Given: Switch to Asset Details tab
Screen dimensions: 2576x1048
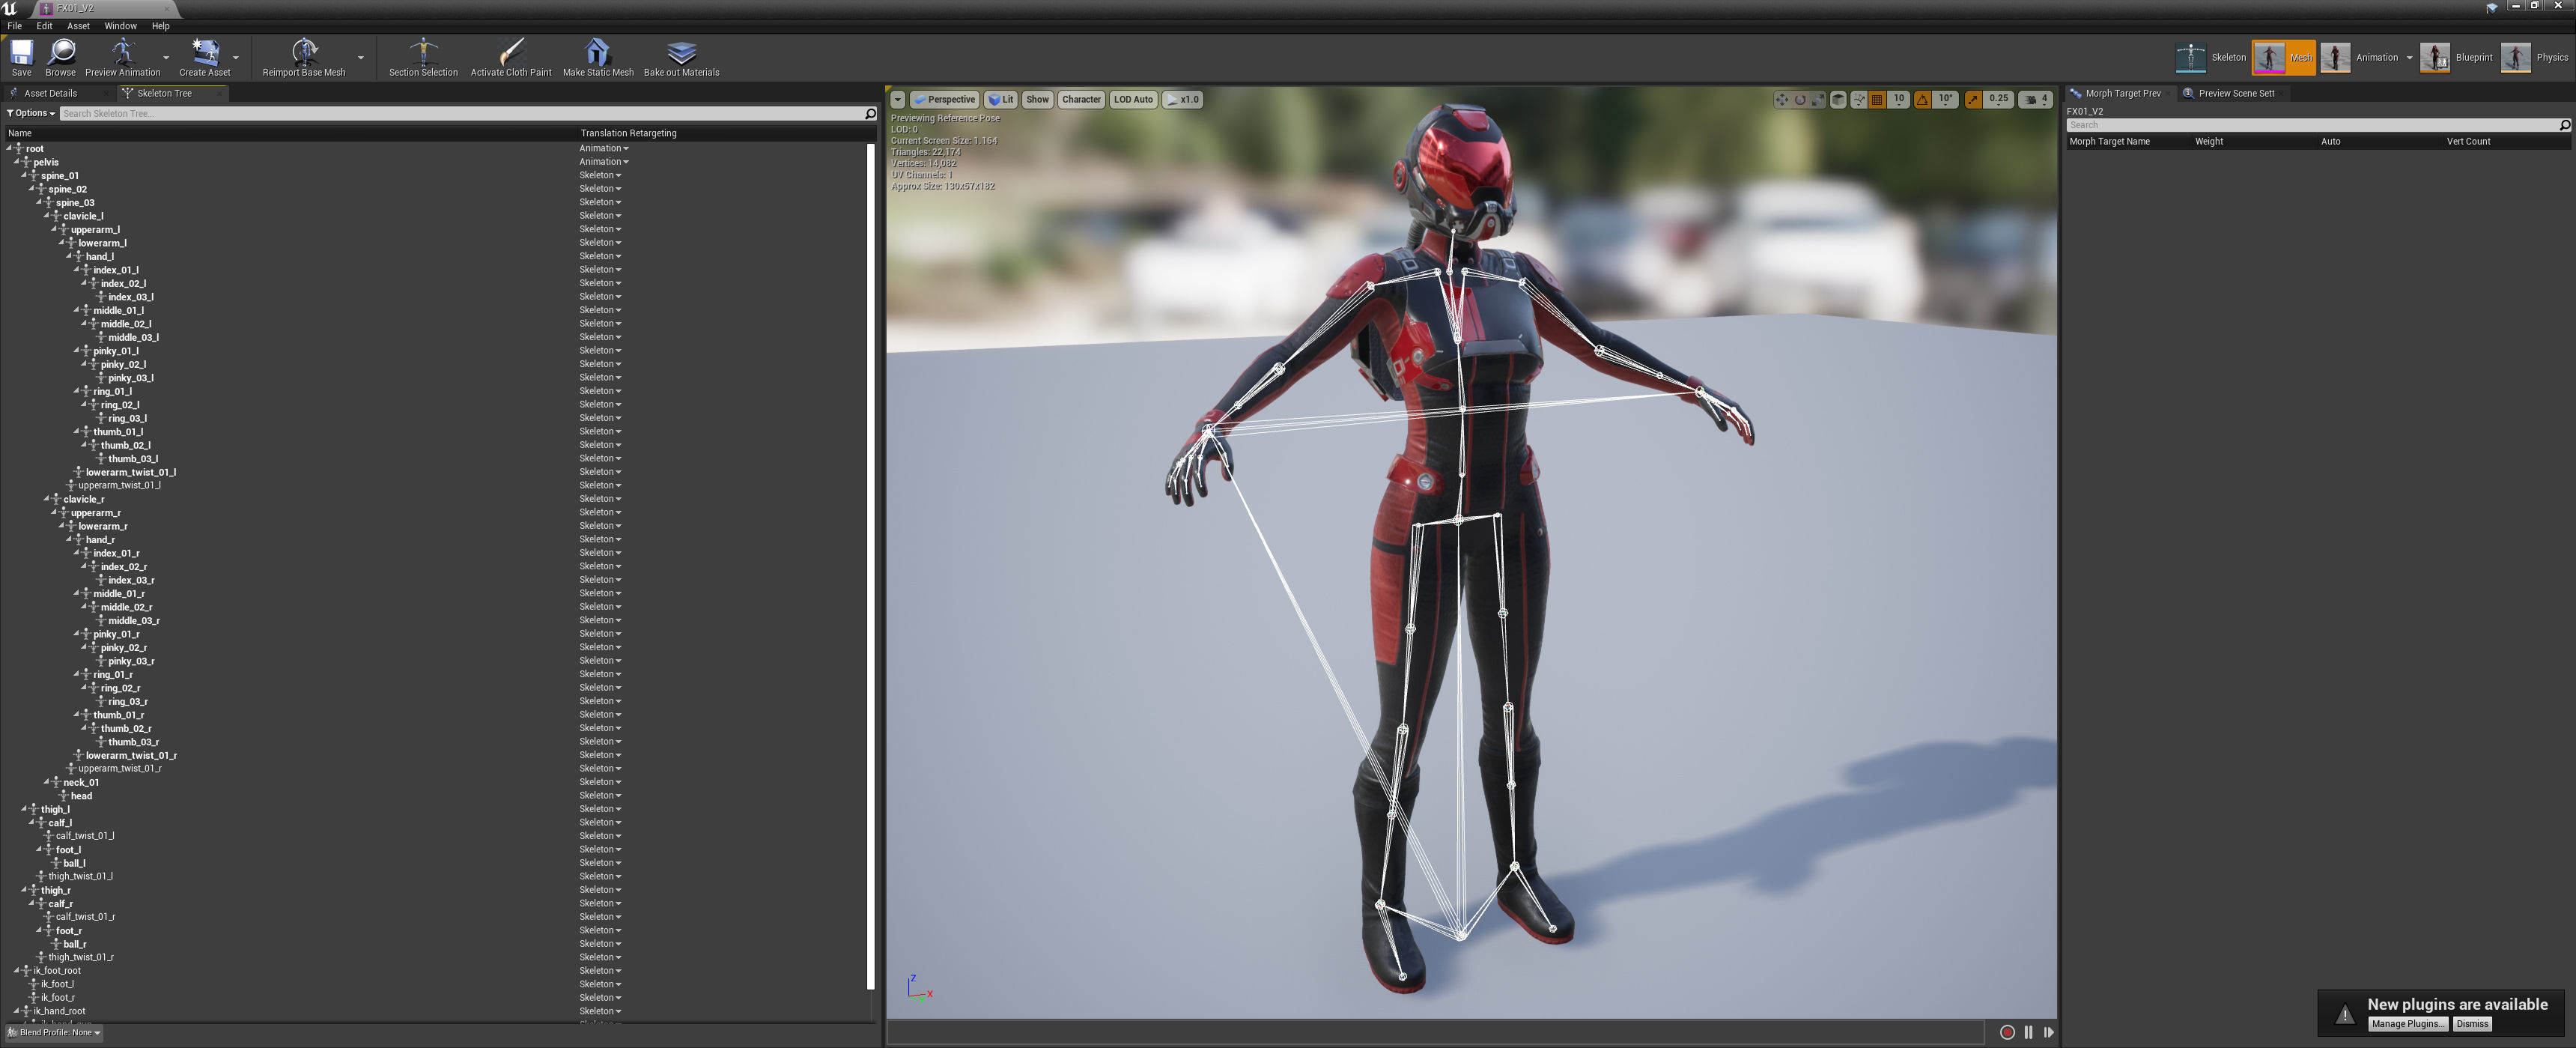Looking at the screenshot, I should (x=50, y=93).
